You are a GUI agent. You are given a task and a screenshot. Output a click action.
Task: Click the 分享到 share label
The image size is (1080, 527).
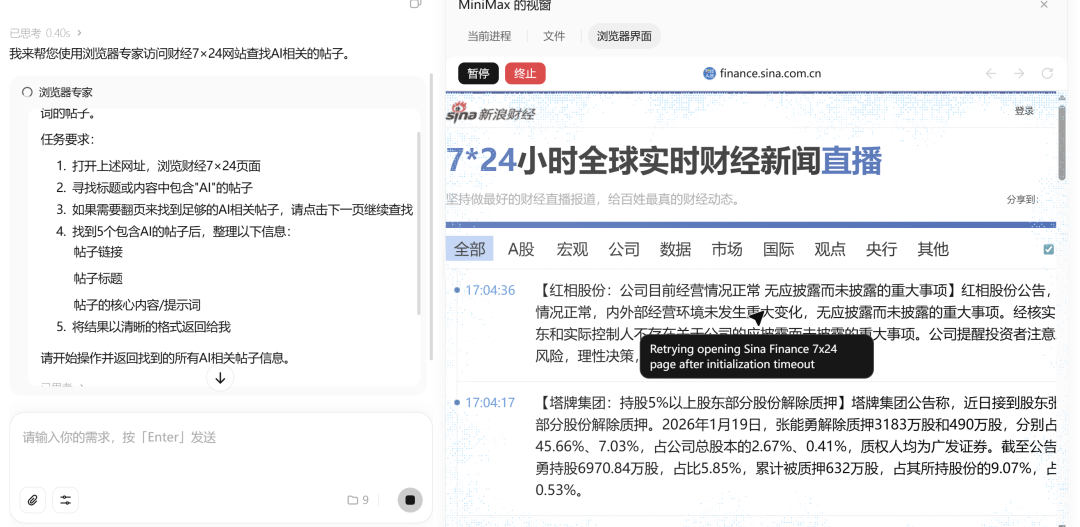pyautogui.click(x=1022, y=200)
